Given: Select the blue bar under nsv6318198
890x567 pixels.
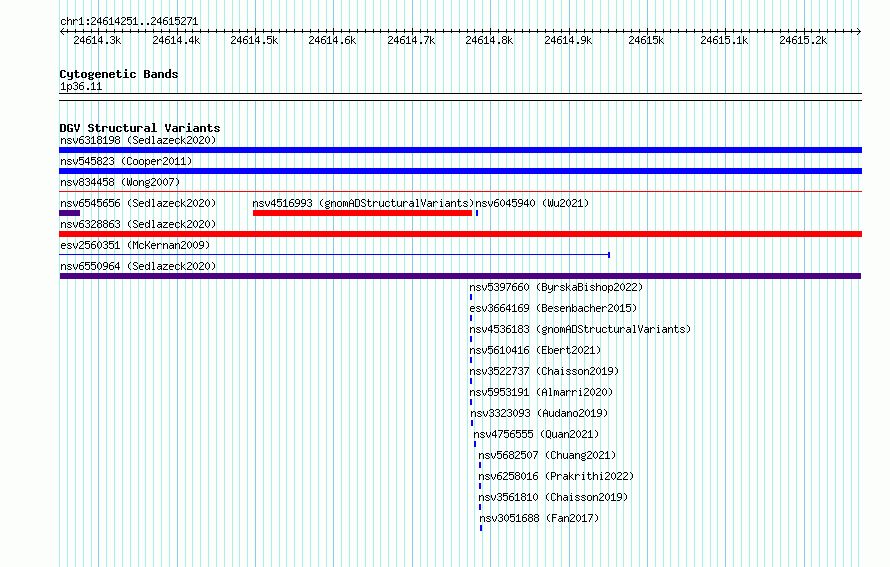Looking at the screenshot, I should tap(460, 150).
